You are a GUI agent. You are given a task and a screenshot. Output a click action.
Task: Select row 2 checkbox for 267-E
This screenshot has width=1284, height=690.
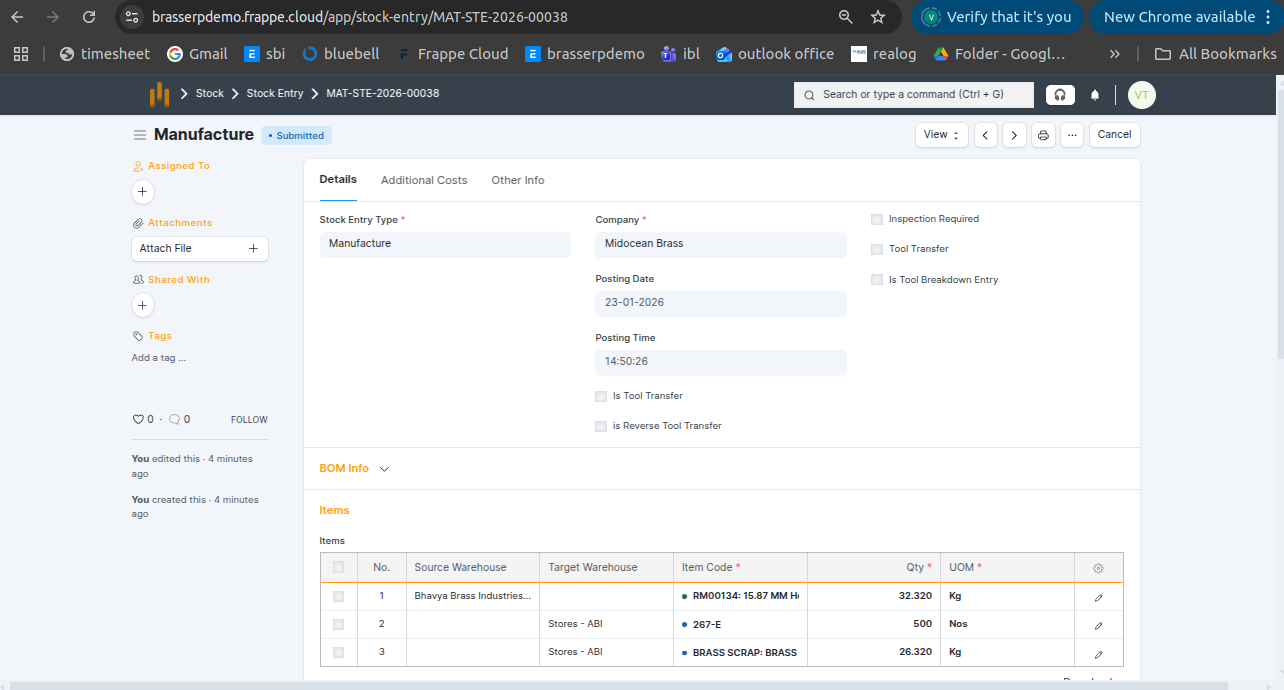click(338, 624)
